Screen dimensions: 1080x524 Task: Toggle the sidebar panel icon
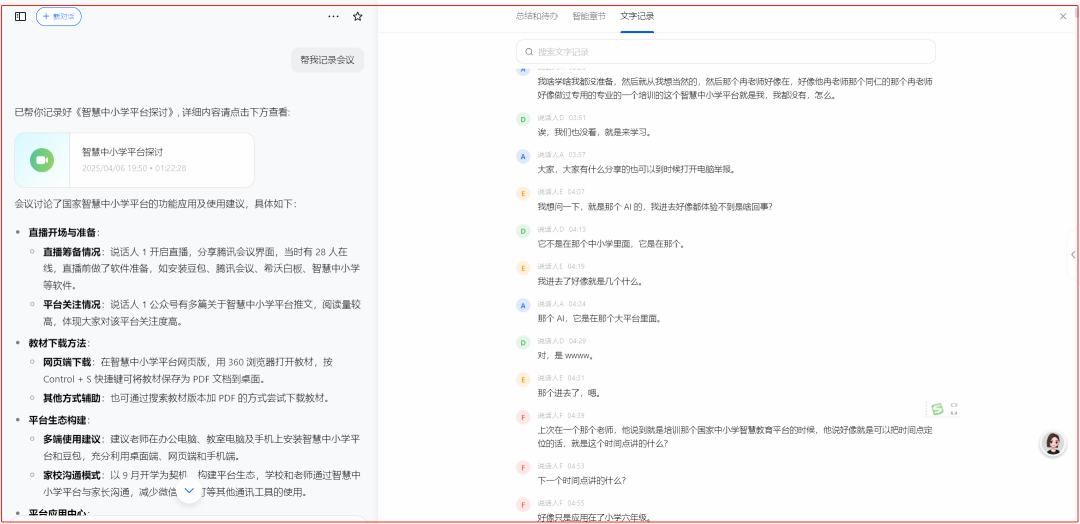[21, 17]
